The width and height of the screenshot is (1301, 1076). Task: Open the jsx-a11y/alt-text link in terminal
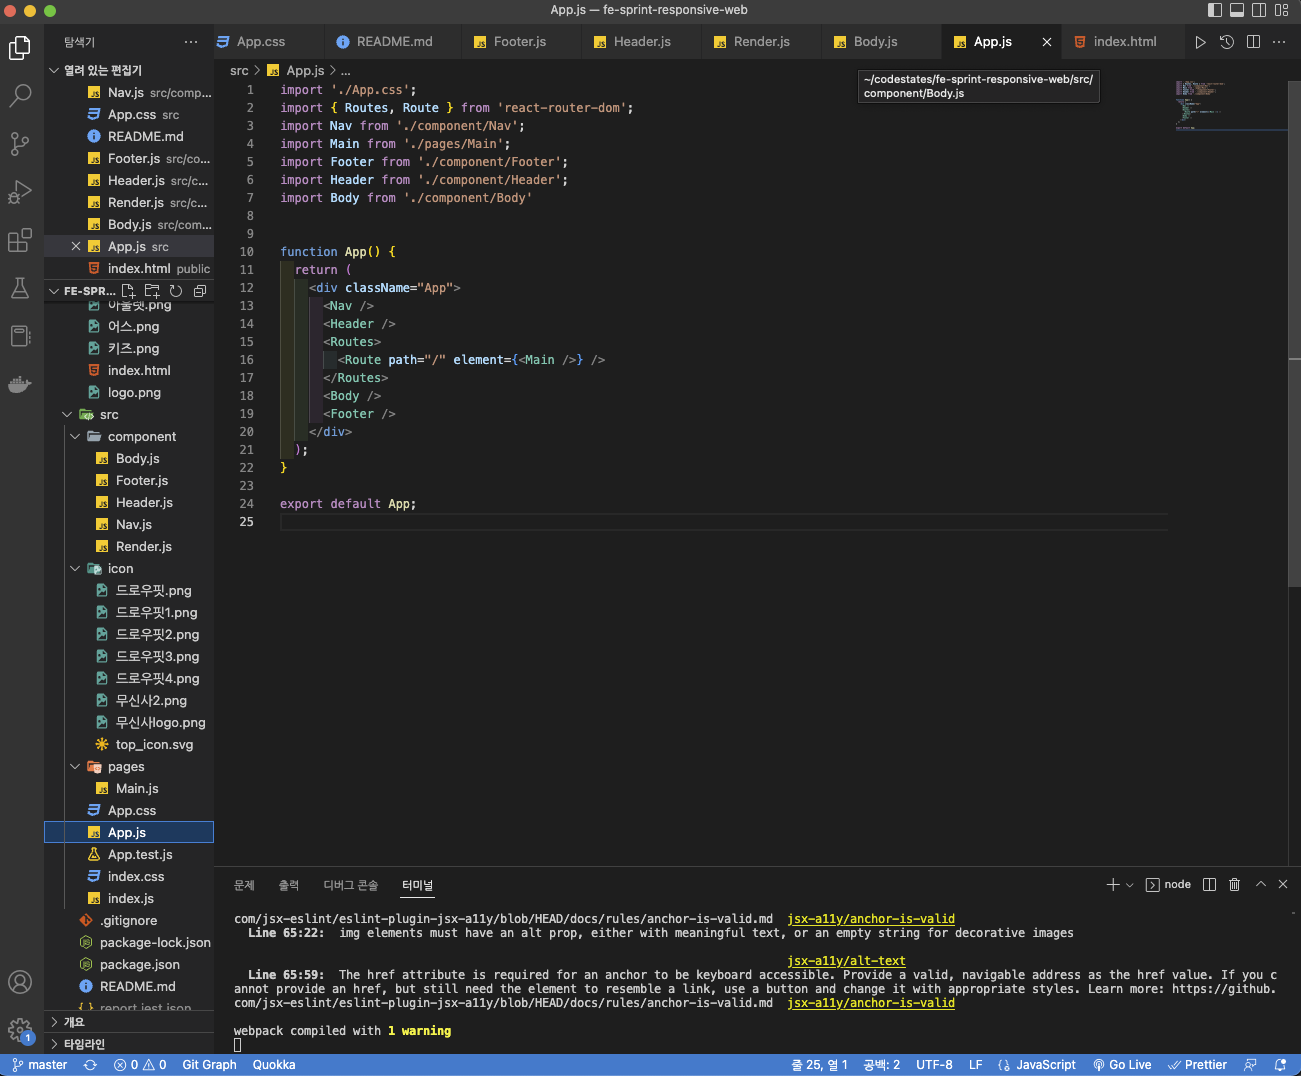click(x=846, y=961)
